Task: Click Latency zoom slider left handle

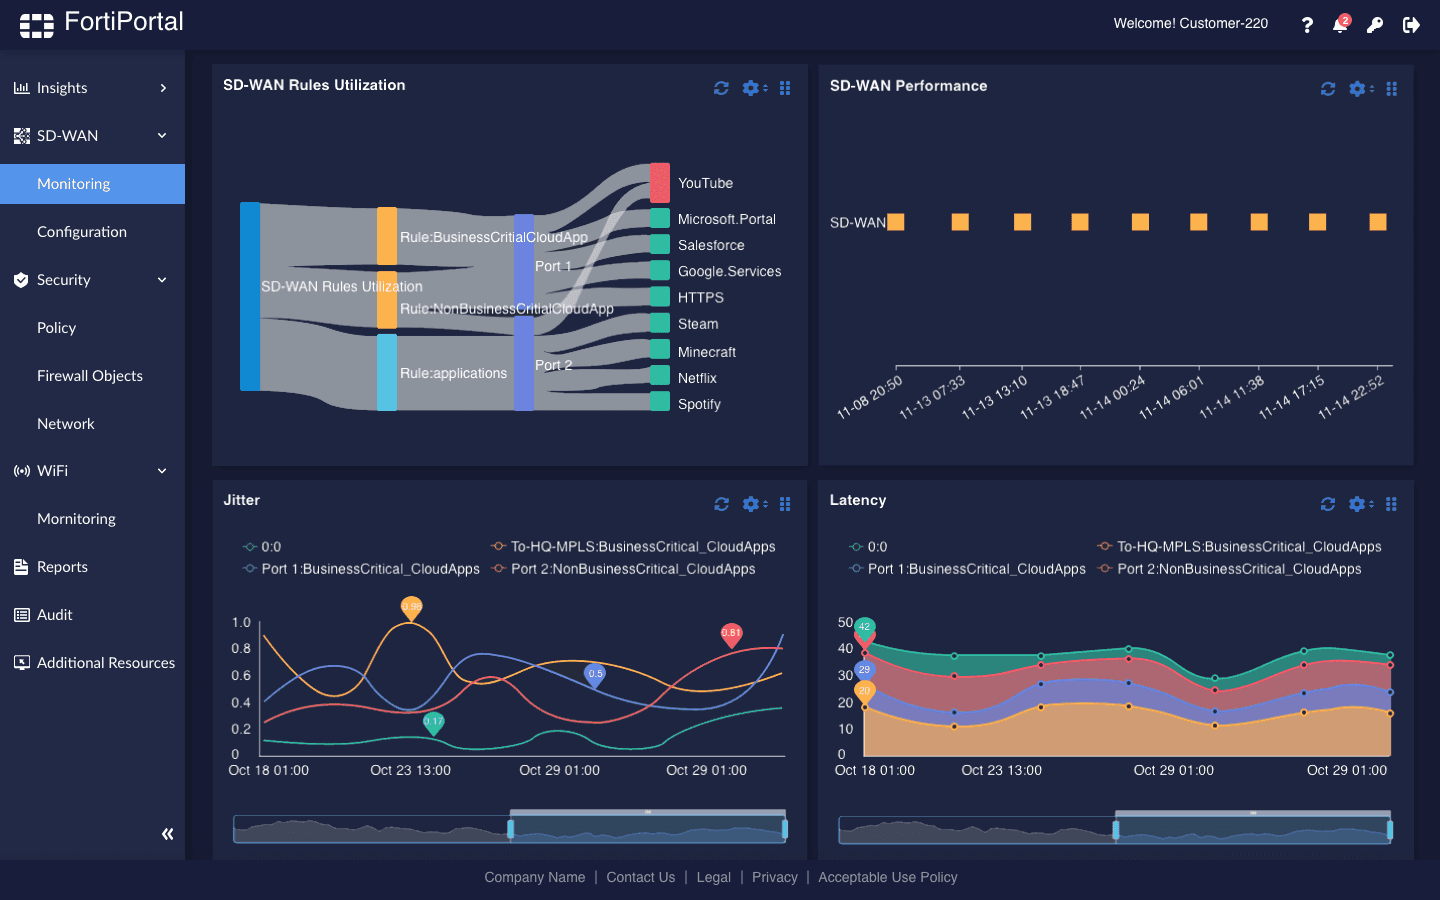Action: pos(1116,829)
